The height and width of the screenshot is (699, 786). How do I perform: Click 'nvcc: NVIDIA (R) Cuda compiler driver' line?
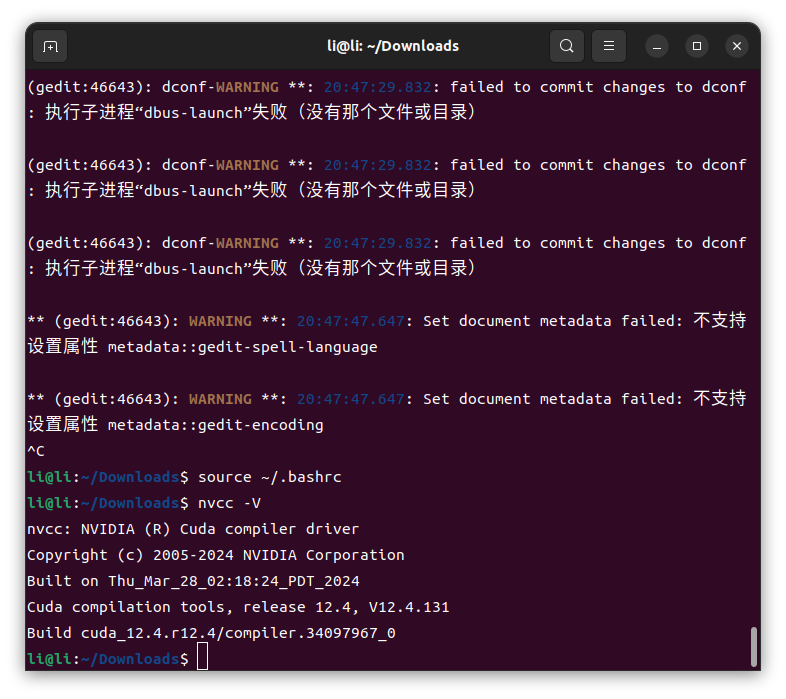click(193, 529)
